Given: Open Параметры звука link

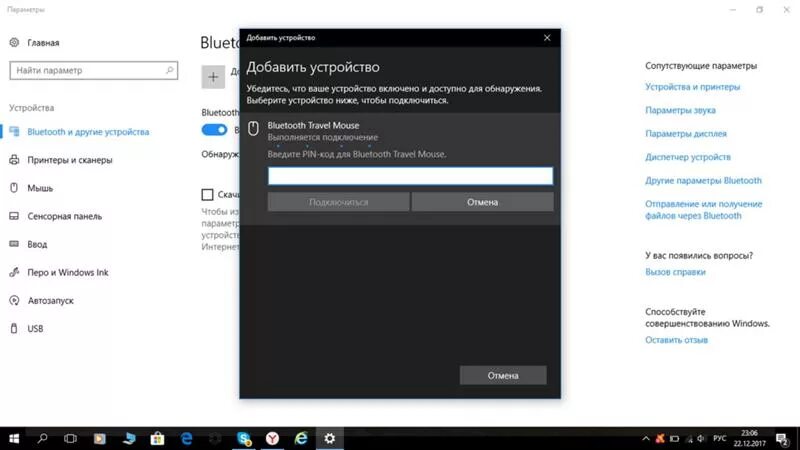Looking at the screenshot, I should click(x=680, y=110).
